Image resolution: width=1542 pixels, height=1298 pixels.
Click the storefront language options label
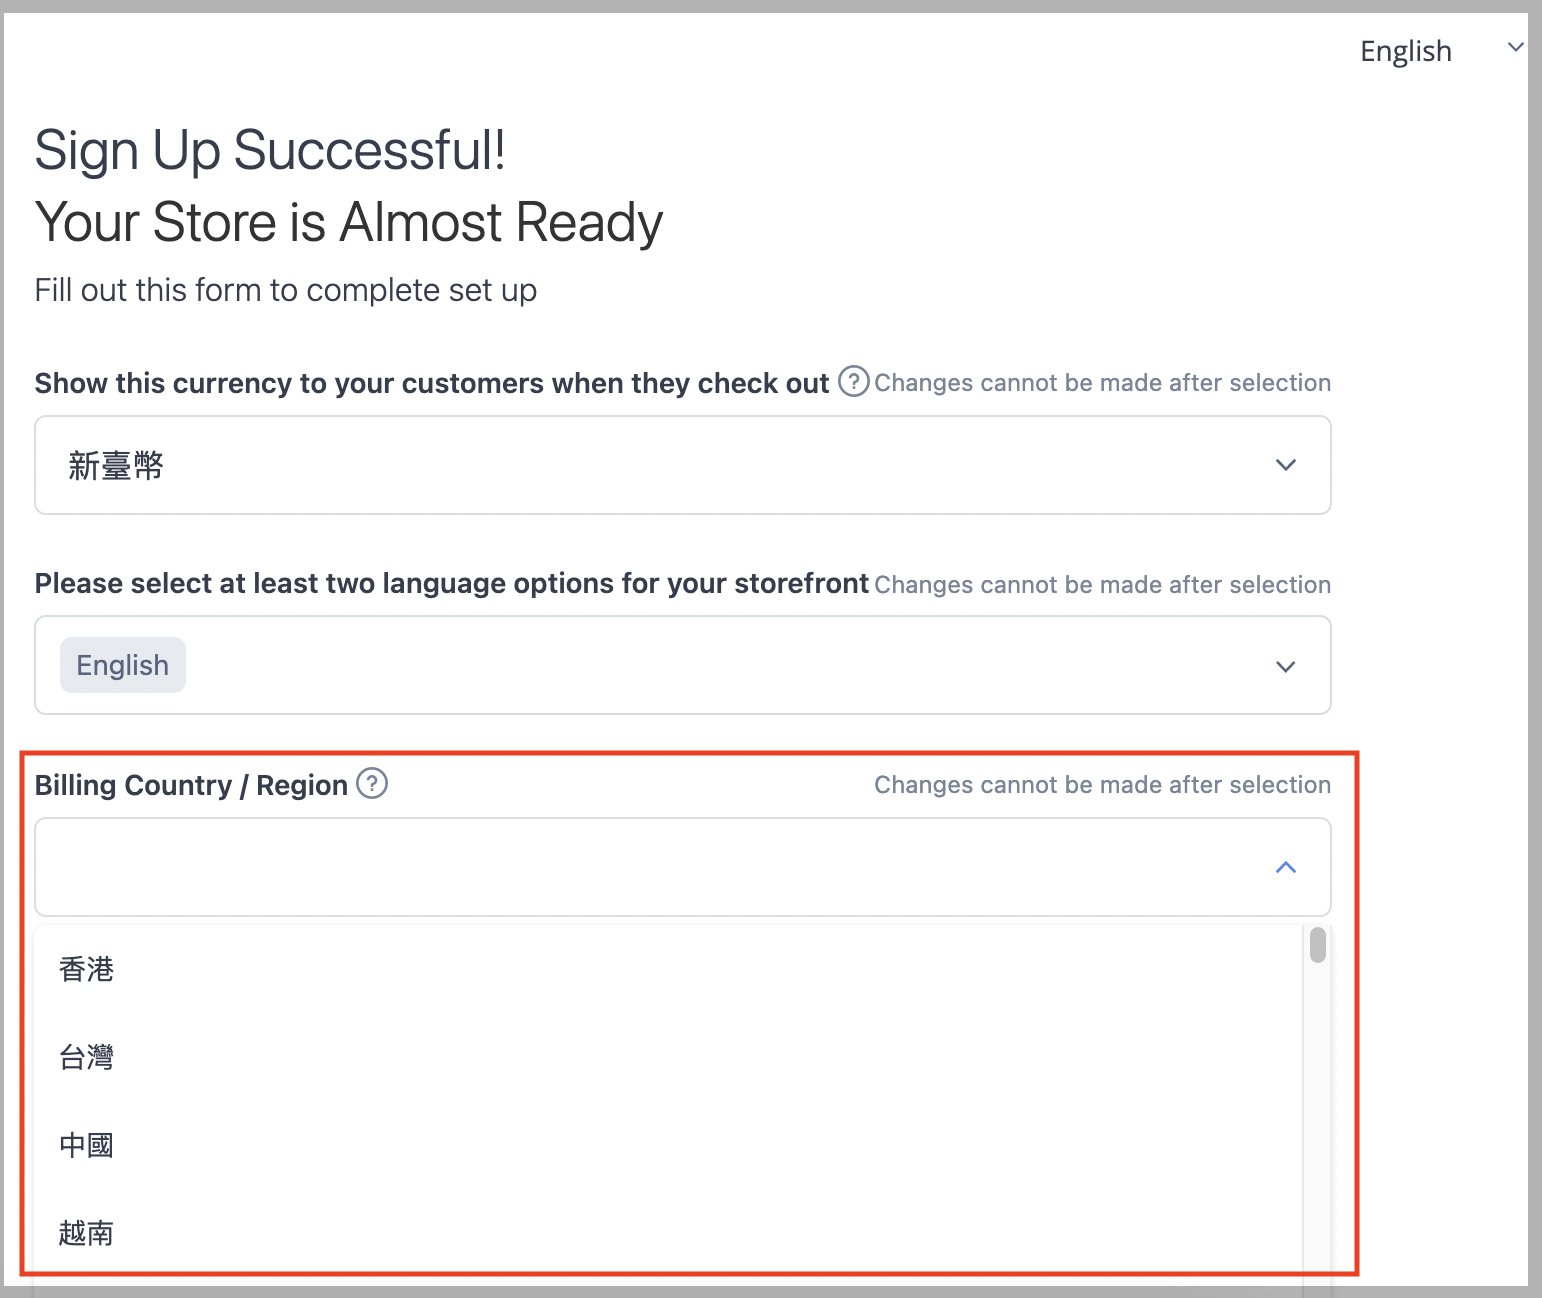[452, 583]
